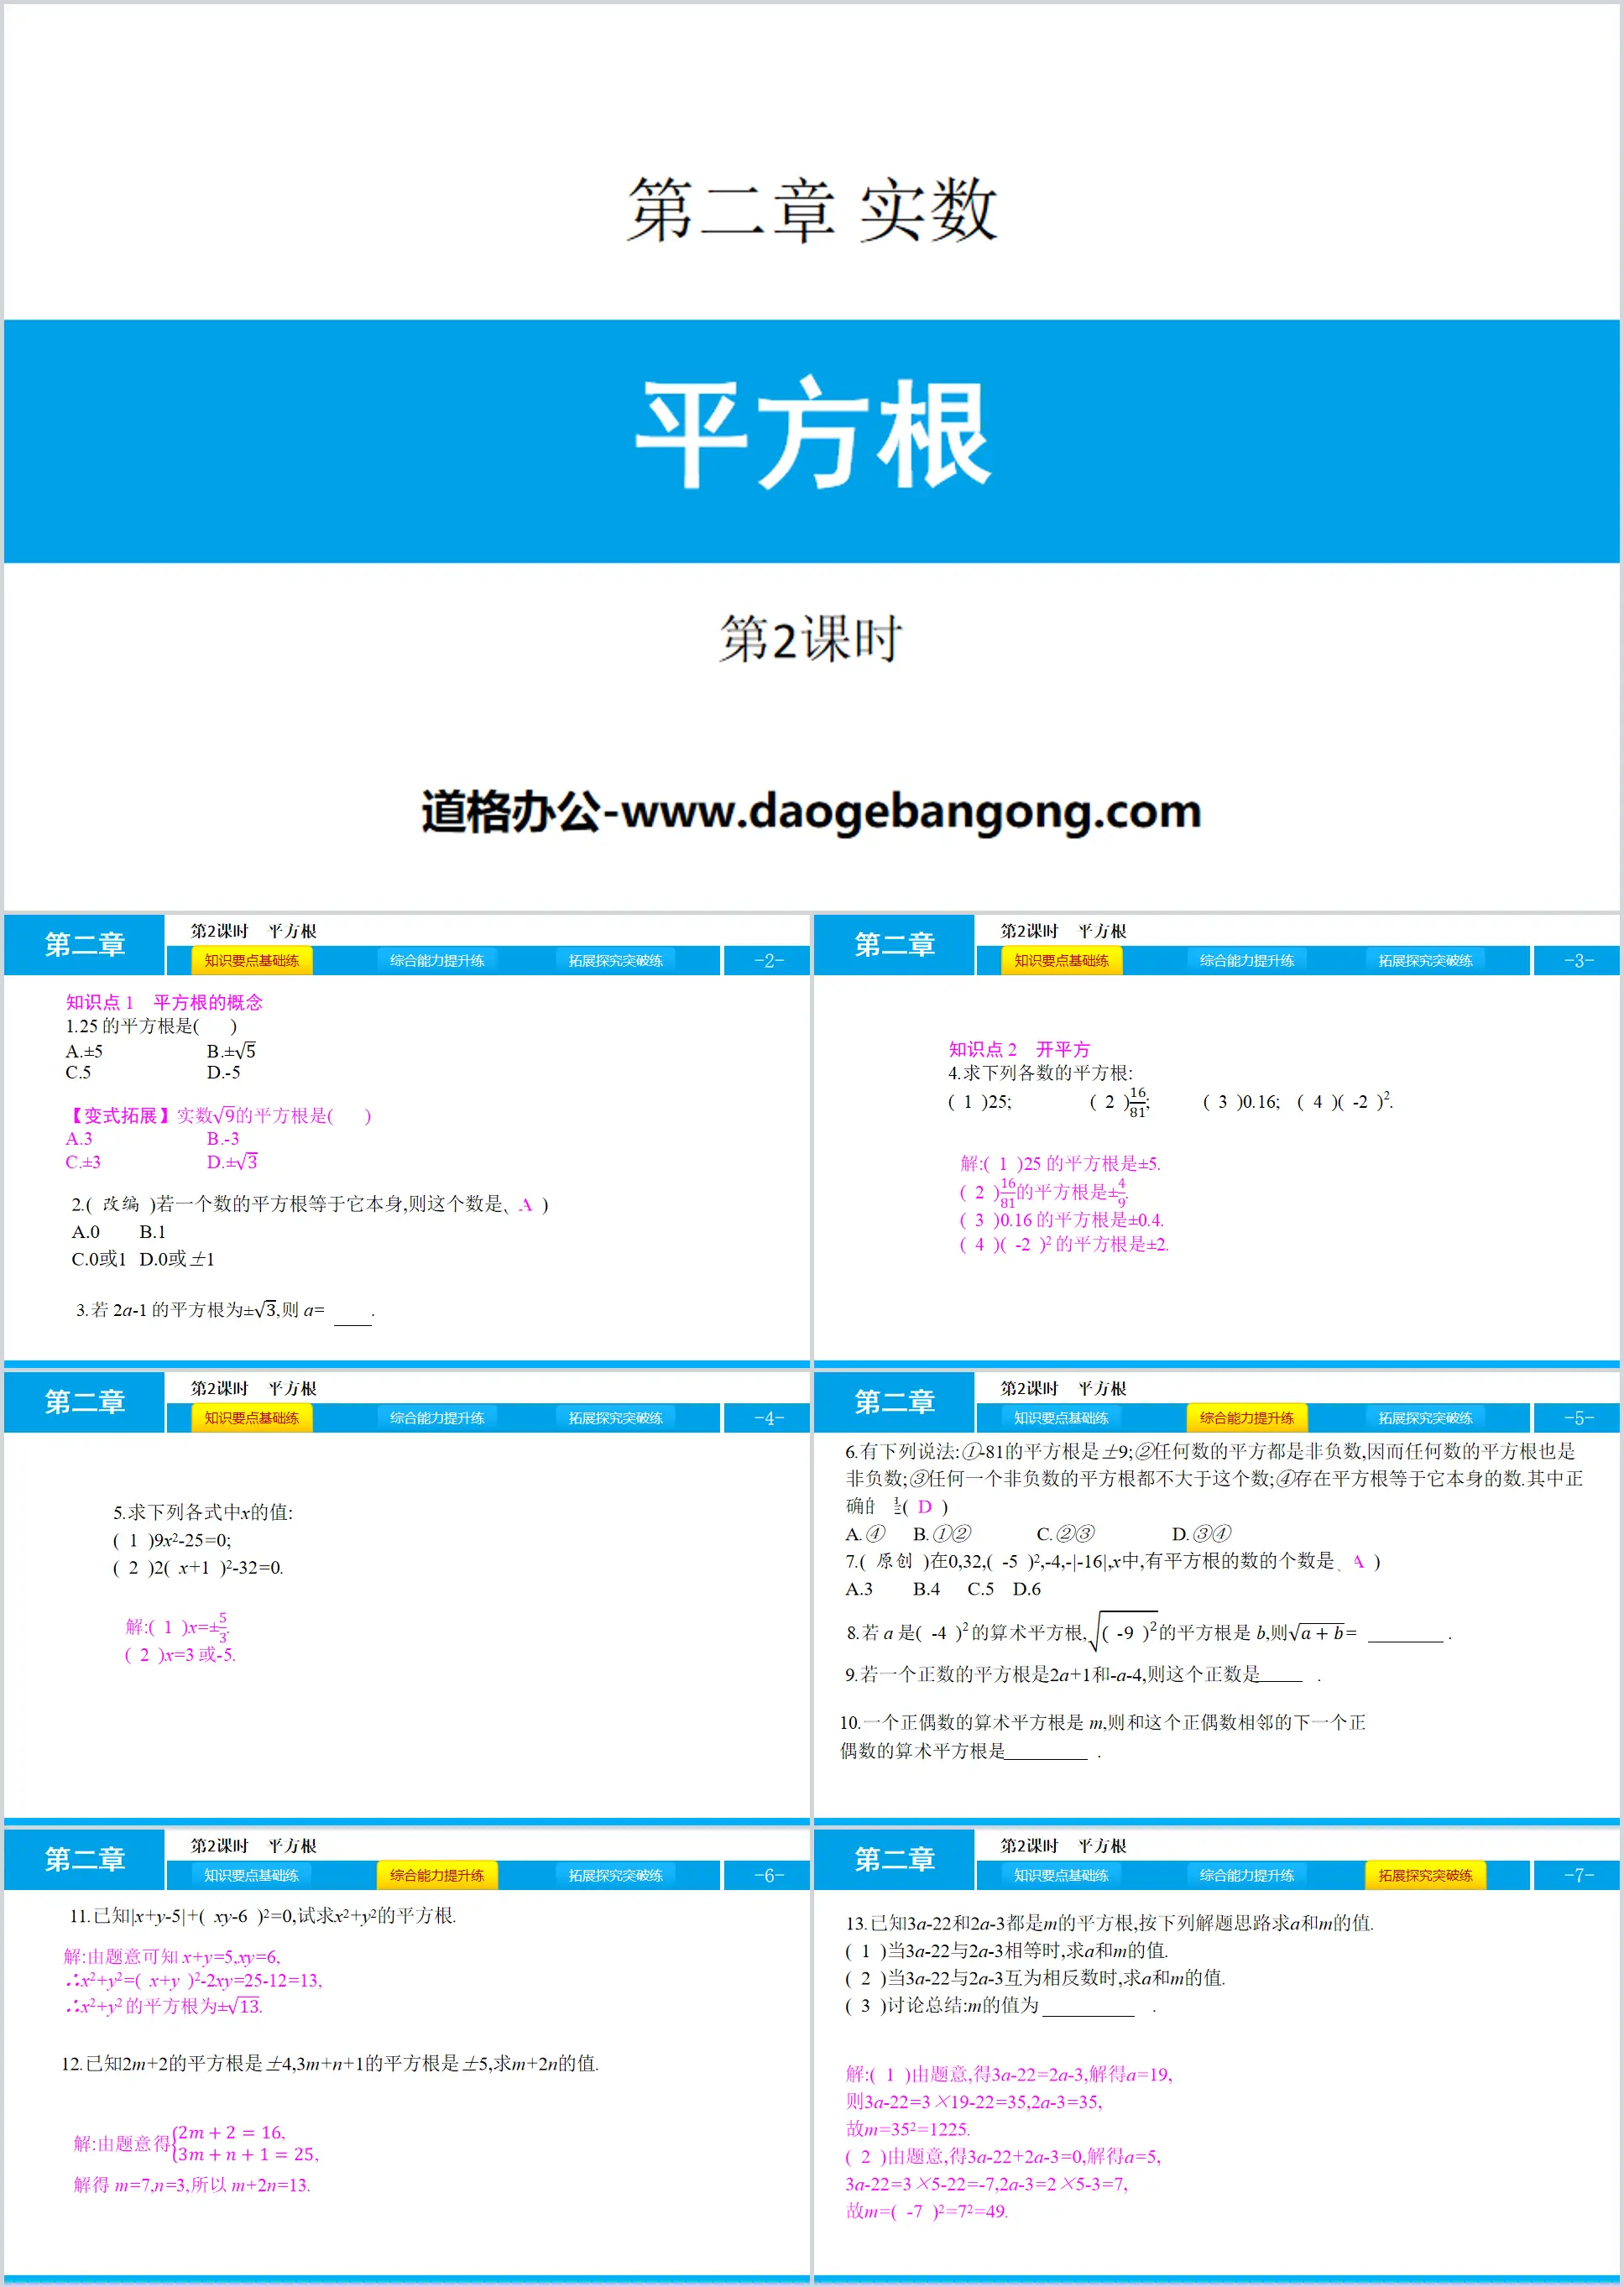Click 第二章 label on slide -6-
The image size is (1624, 2287).
(x=85, y=1859)
